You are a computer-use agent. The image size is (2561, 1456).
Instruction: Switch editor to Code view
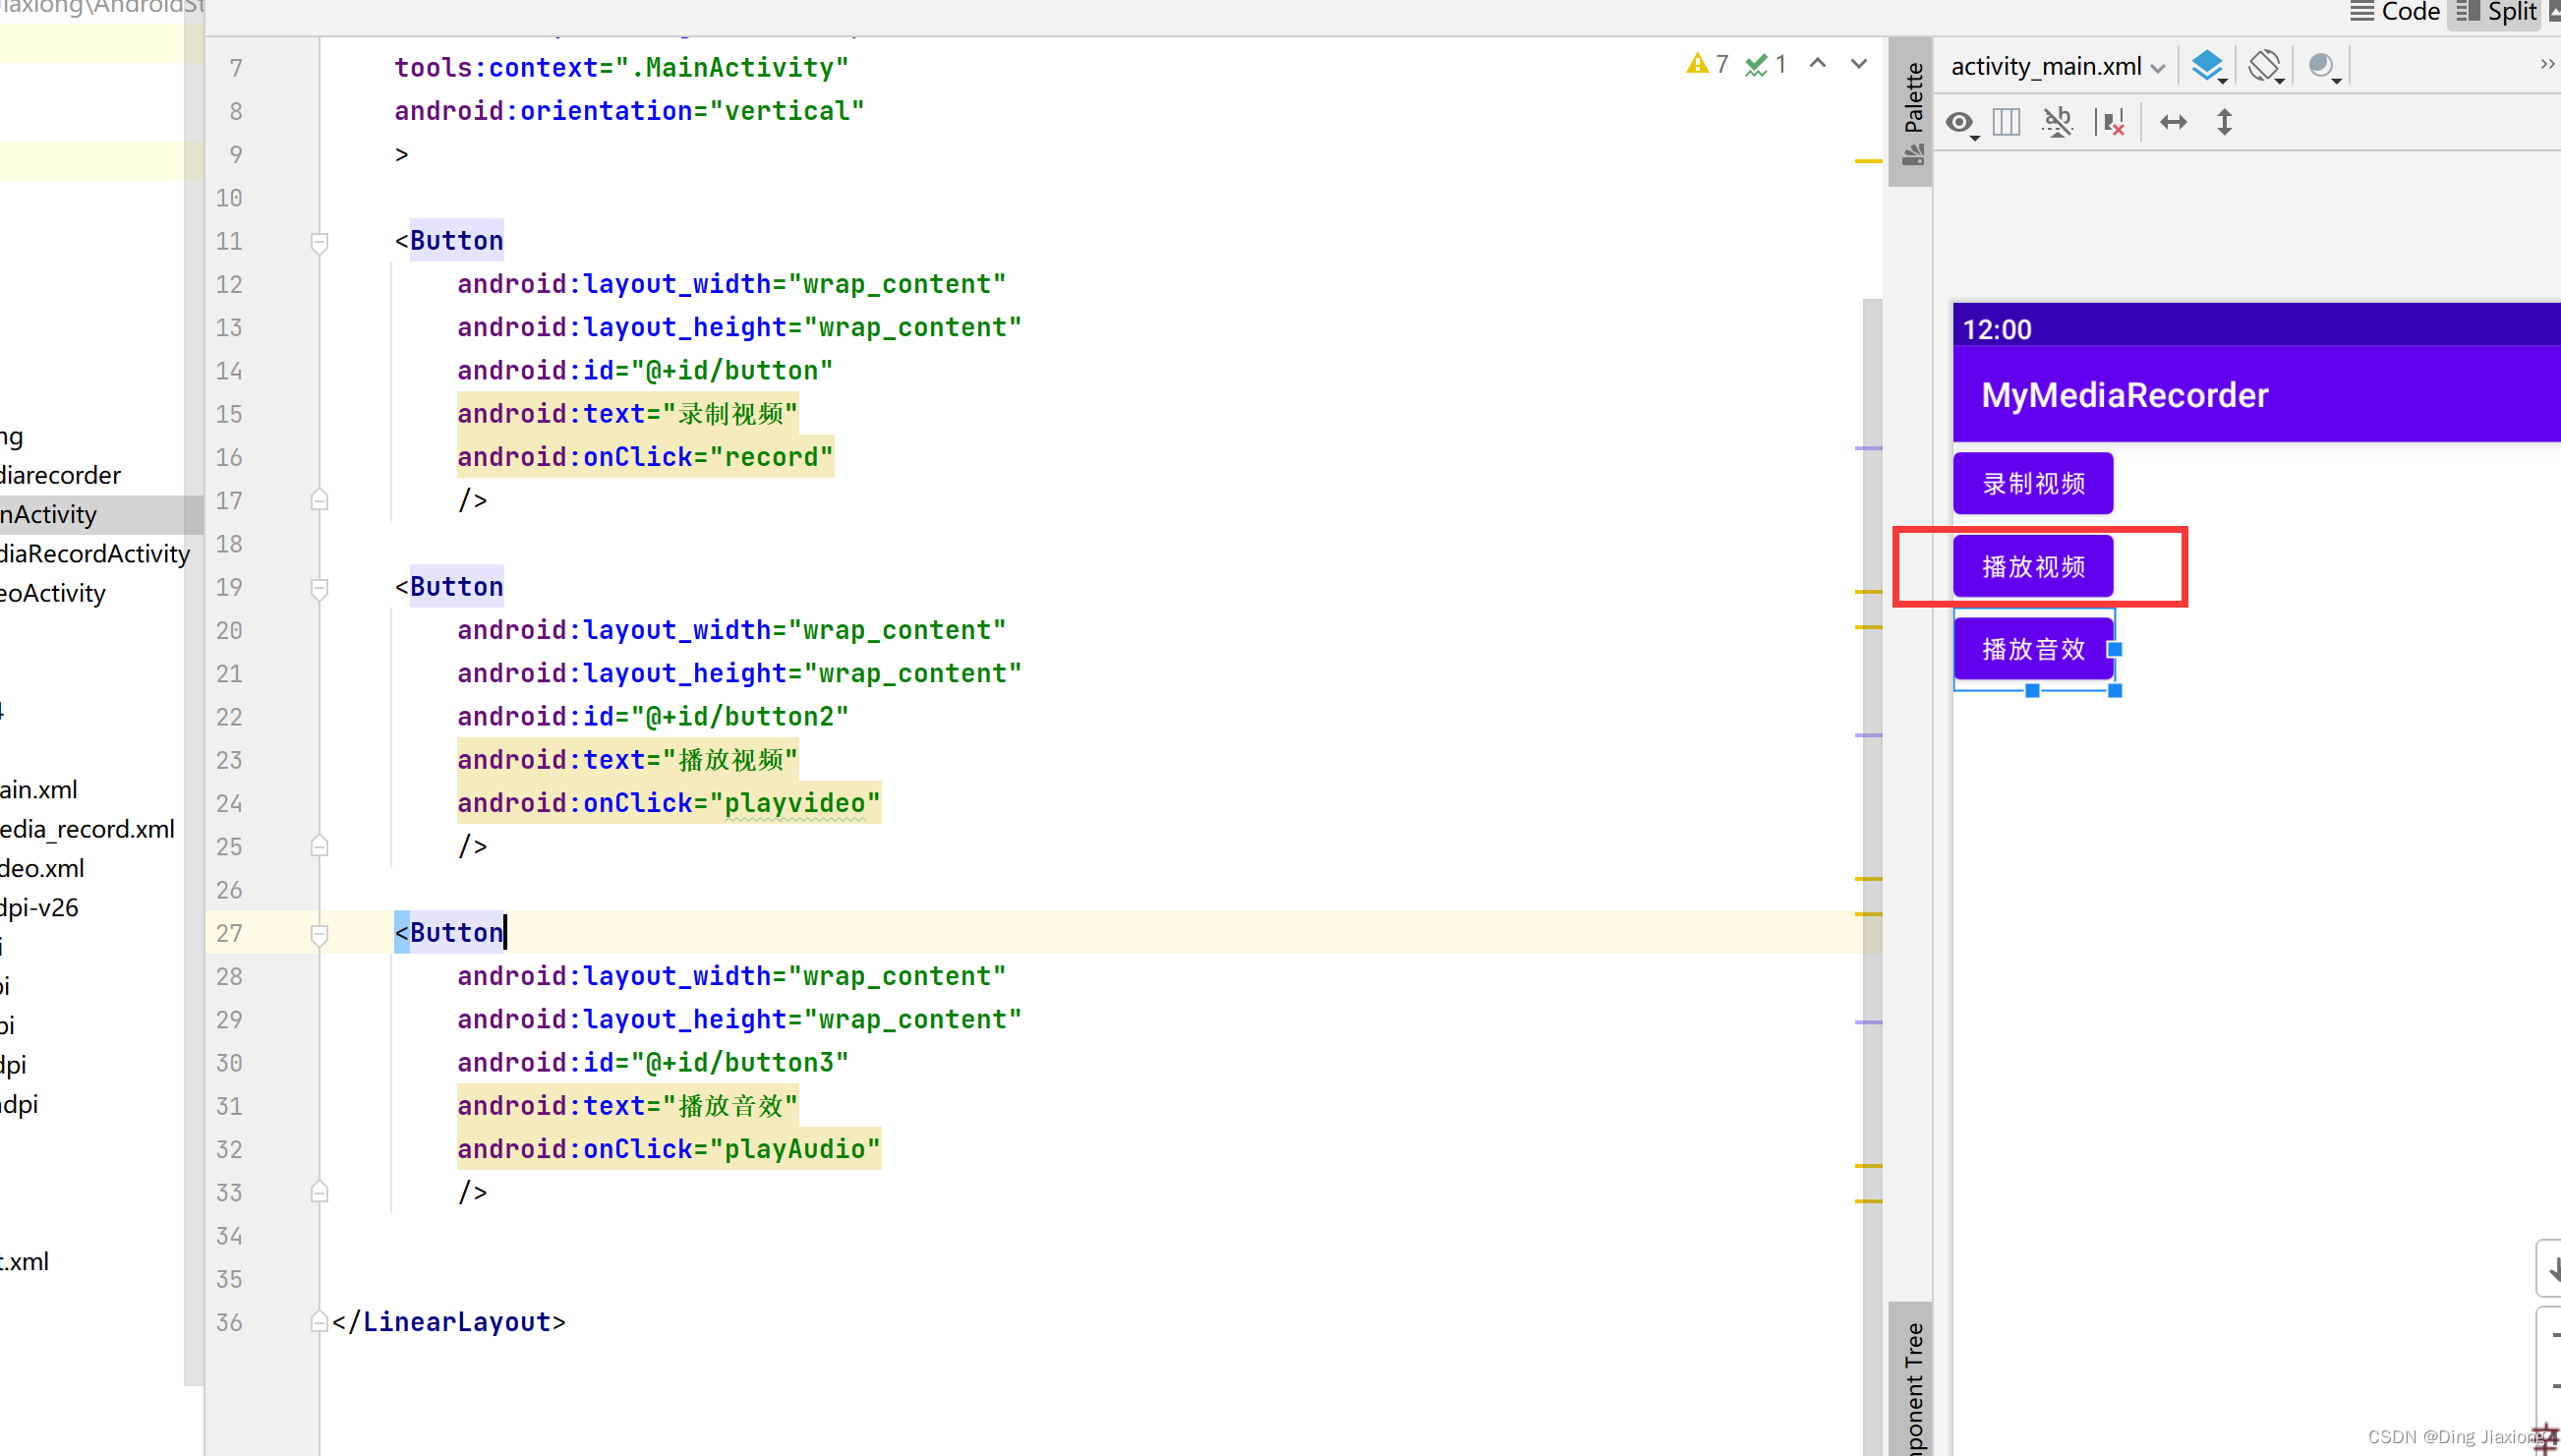click(2395, 12)
